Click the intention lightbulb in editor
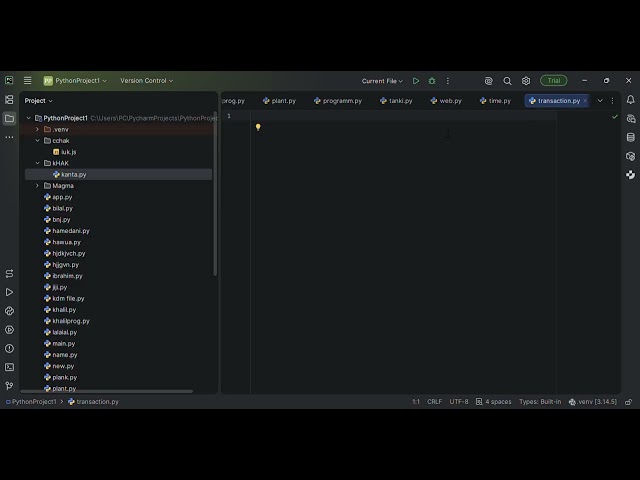 click(x=258, y=127)
